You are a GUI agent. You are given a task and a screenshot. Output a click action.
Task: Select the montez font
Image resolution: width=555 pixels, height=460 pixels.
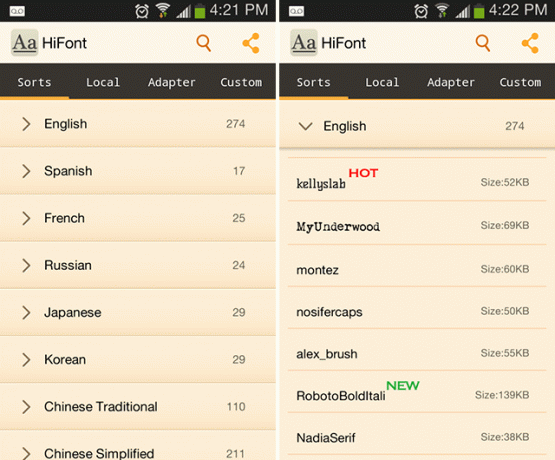pos(417,265)
